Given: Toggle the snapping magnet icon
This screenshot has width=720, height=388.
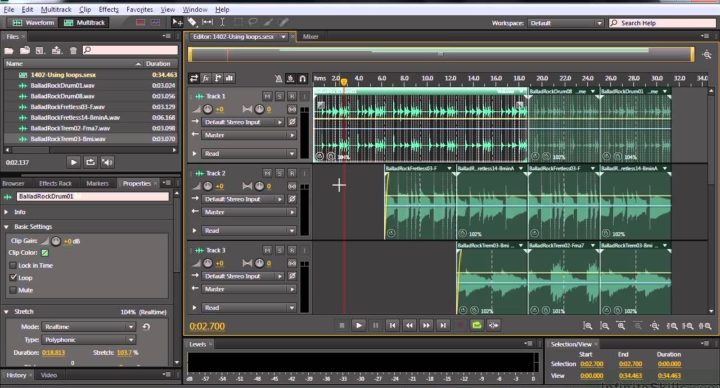Looking at the screenshot, I should coord(303,79).
